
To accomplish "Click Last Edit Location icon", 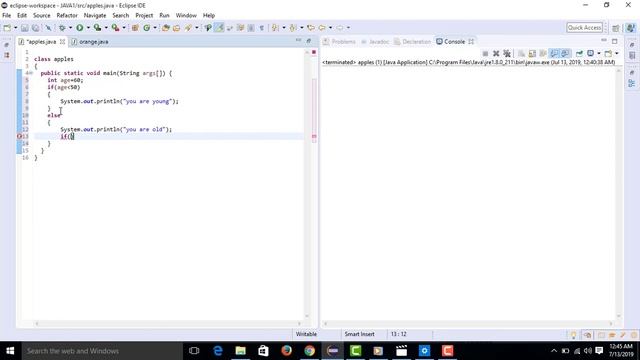I will [x=311, y=28].
